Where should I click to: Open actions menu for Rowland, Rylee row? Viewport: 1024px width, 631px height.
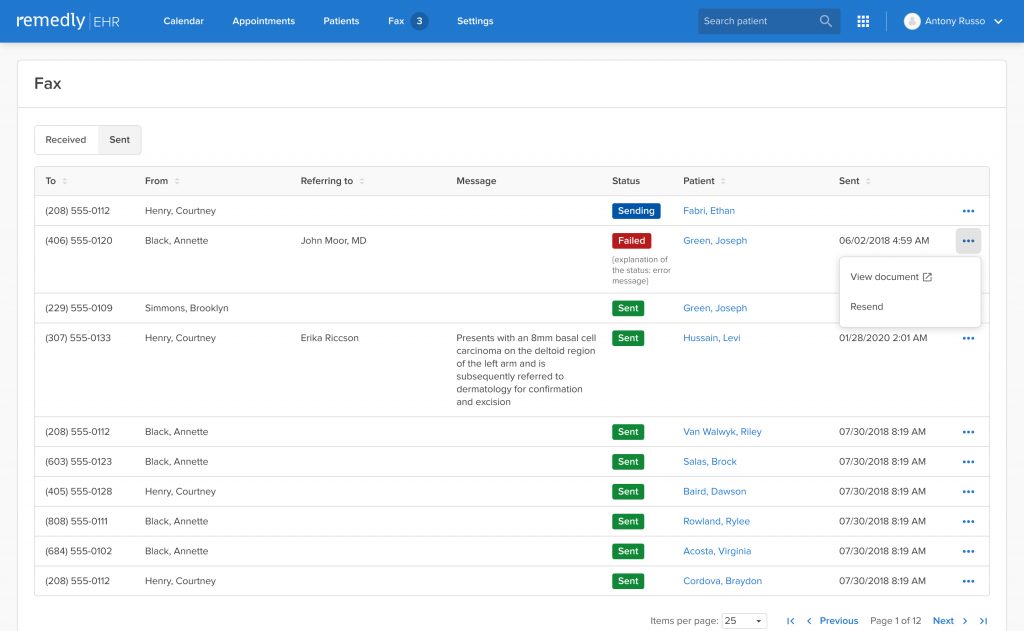coord(968,521)
